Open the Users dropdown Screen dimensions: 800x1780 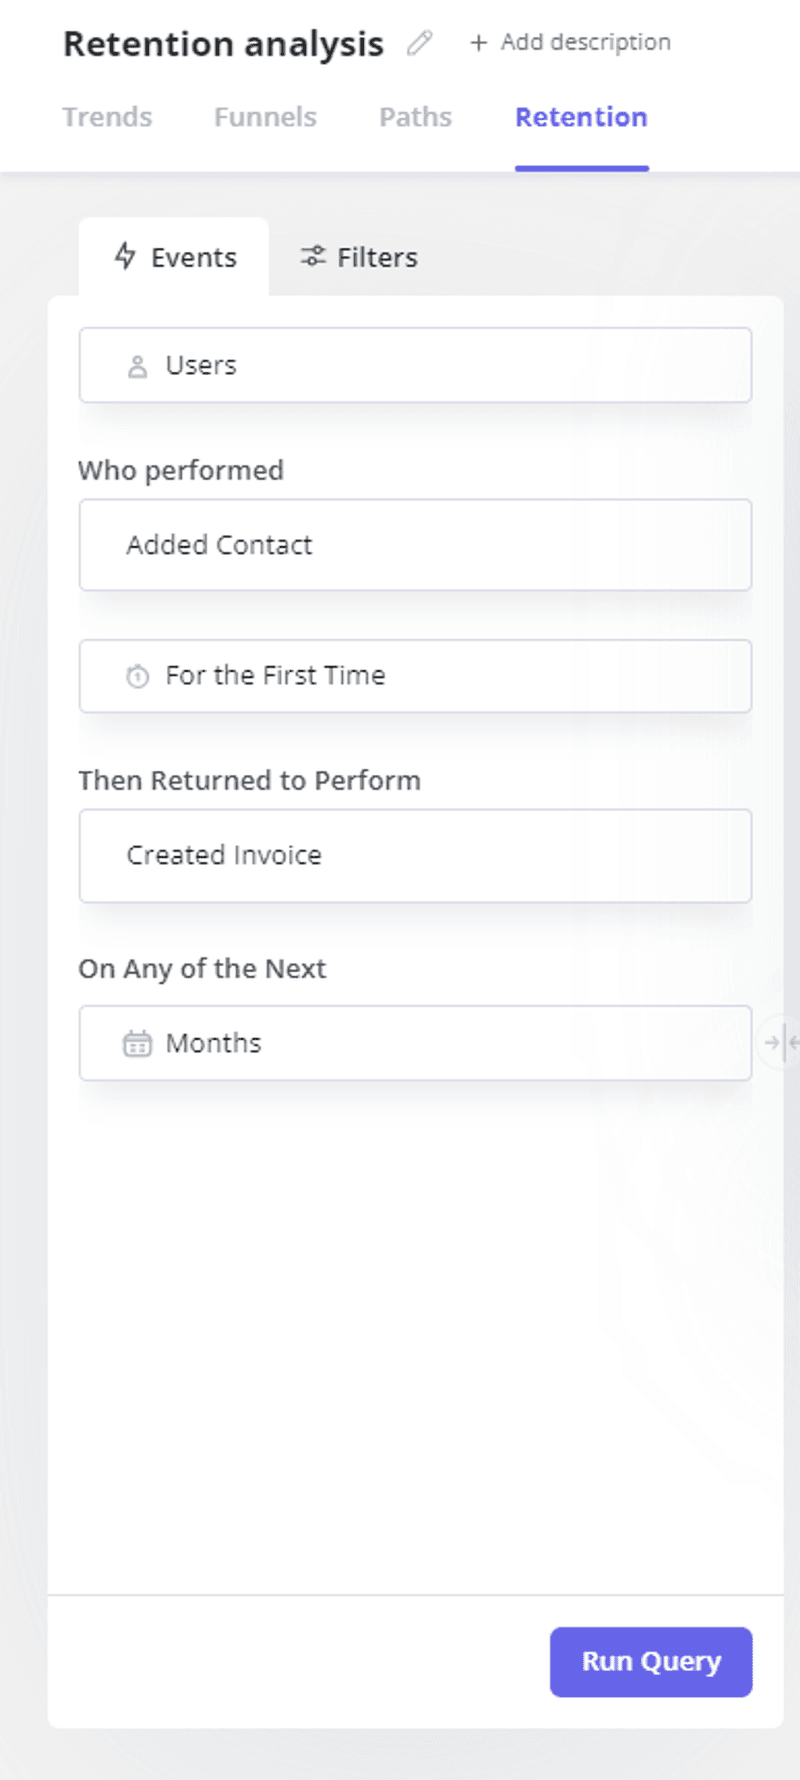click(x=415, y=366)
